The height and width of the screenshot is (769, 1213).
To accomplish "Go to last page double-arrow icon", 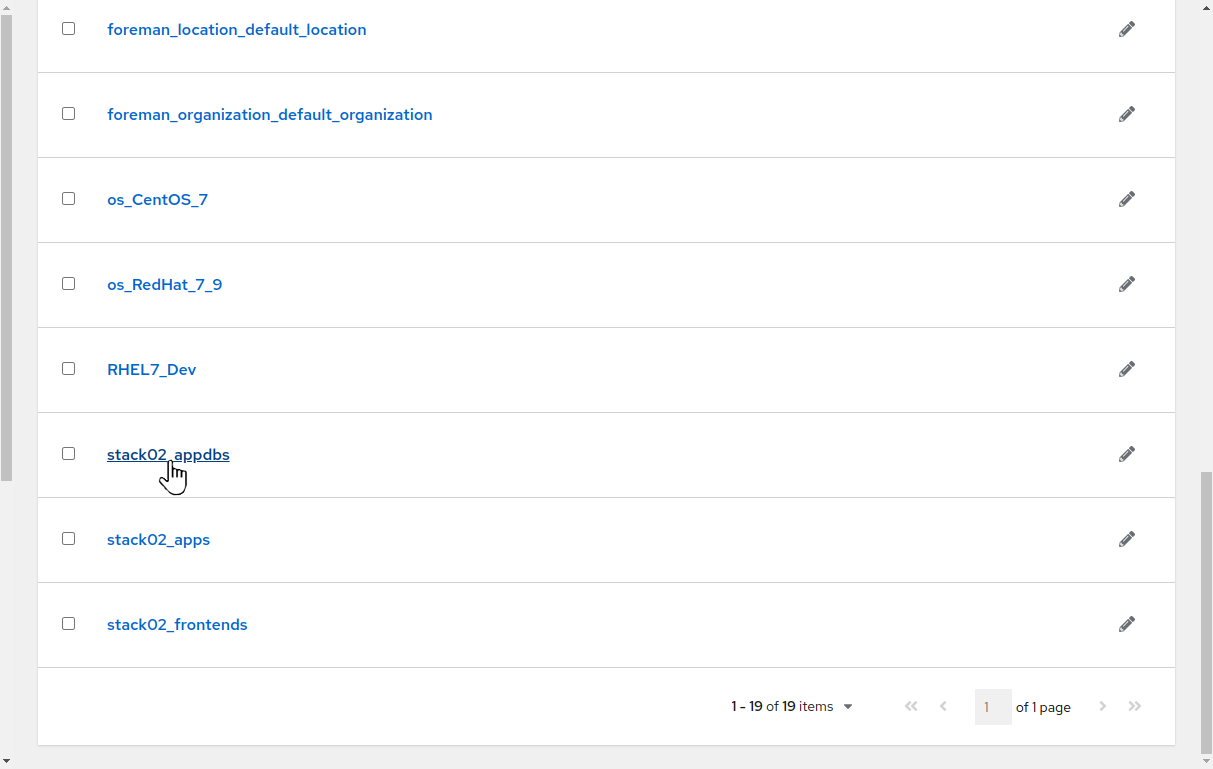I will point(1135,706).
